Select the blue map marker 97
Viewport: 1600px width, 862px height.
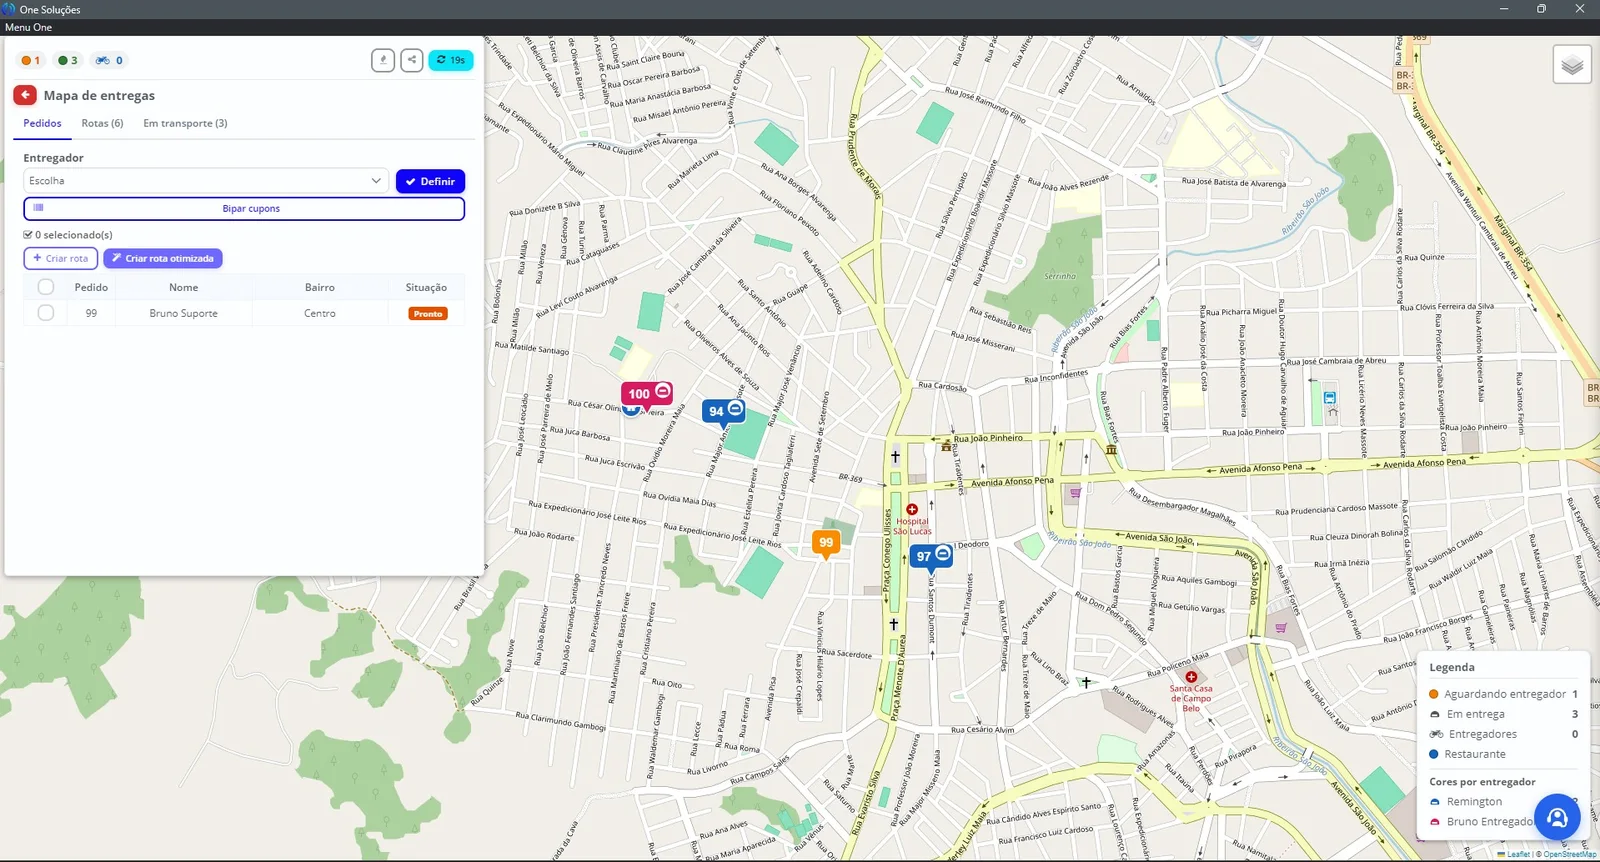[931, 557]
